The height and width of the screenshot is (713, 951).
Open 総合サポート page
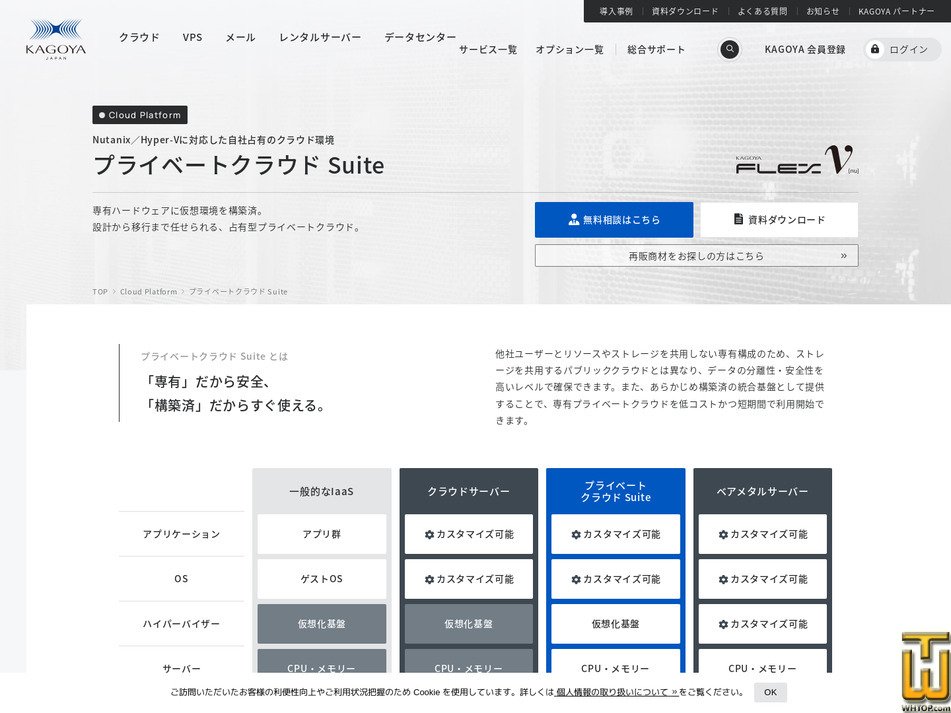[x=656, y=50]
